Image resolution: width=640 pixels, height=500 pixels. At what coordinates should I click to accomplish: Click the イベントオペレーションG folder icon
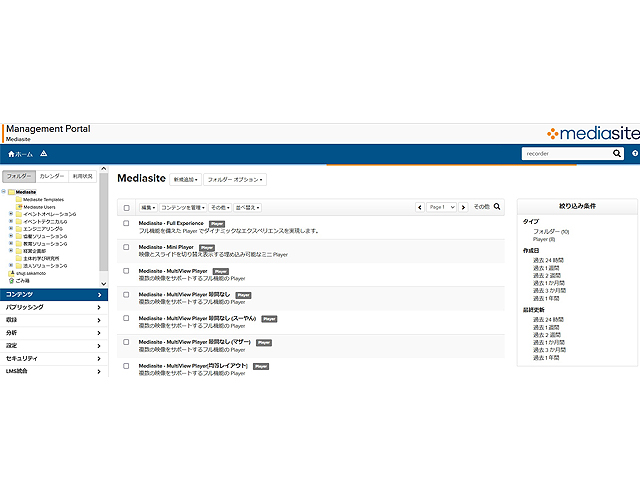pos(19,214)
